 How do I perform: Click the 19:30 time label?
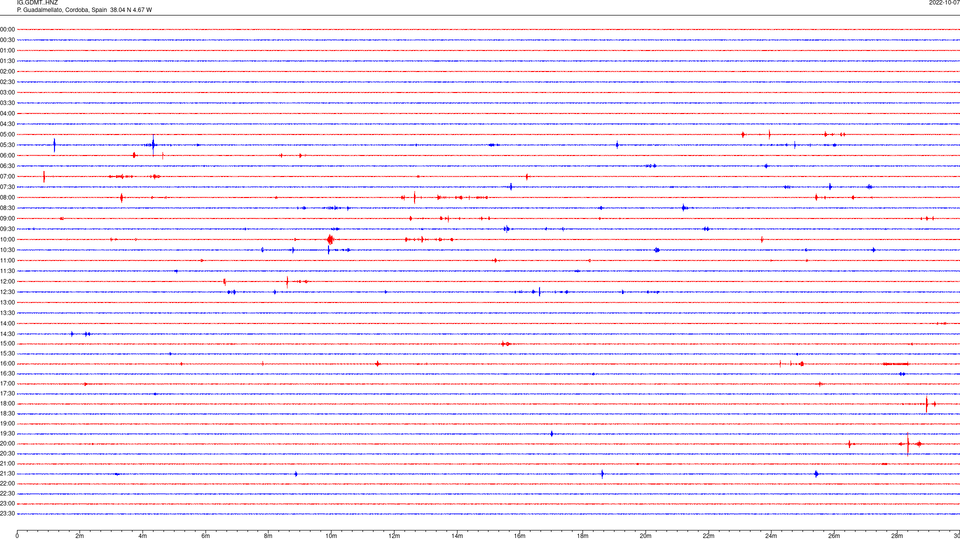[7, 434]
